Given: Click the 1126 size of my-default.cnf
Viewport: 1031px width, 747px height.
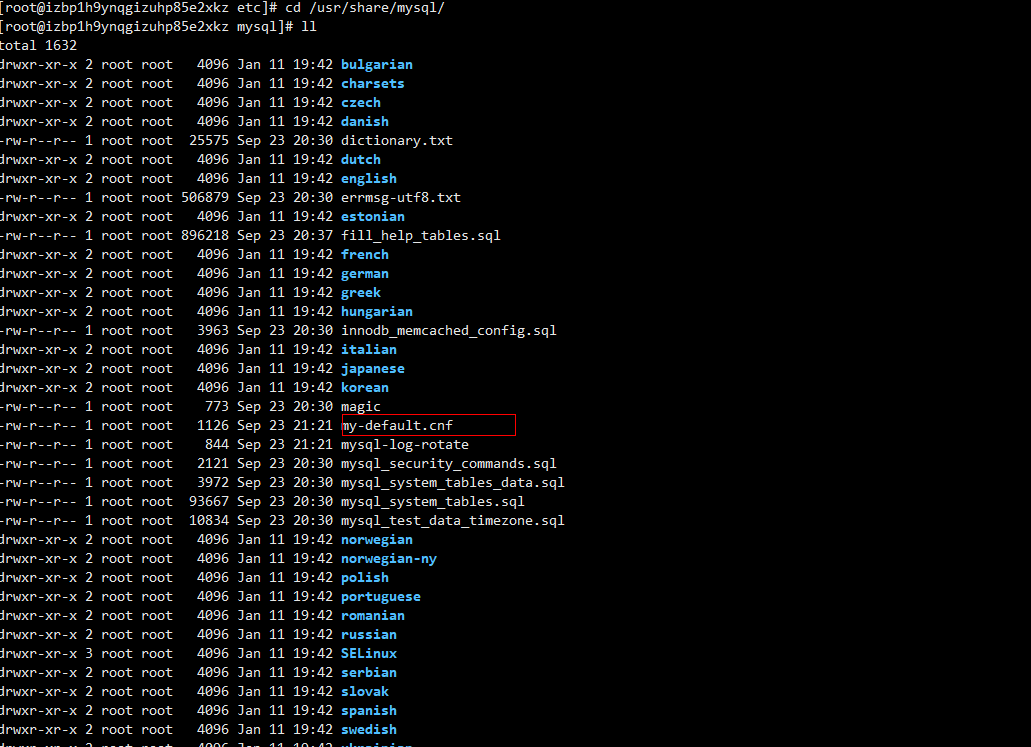Looking at the screenshot, I should pyautogui.click(x=212, y=425).
